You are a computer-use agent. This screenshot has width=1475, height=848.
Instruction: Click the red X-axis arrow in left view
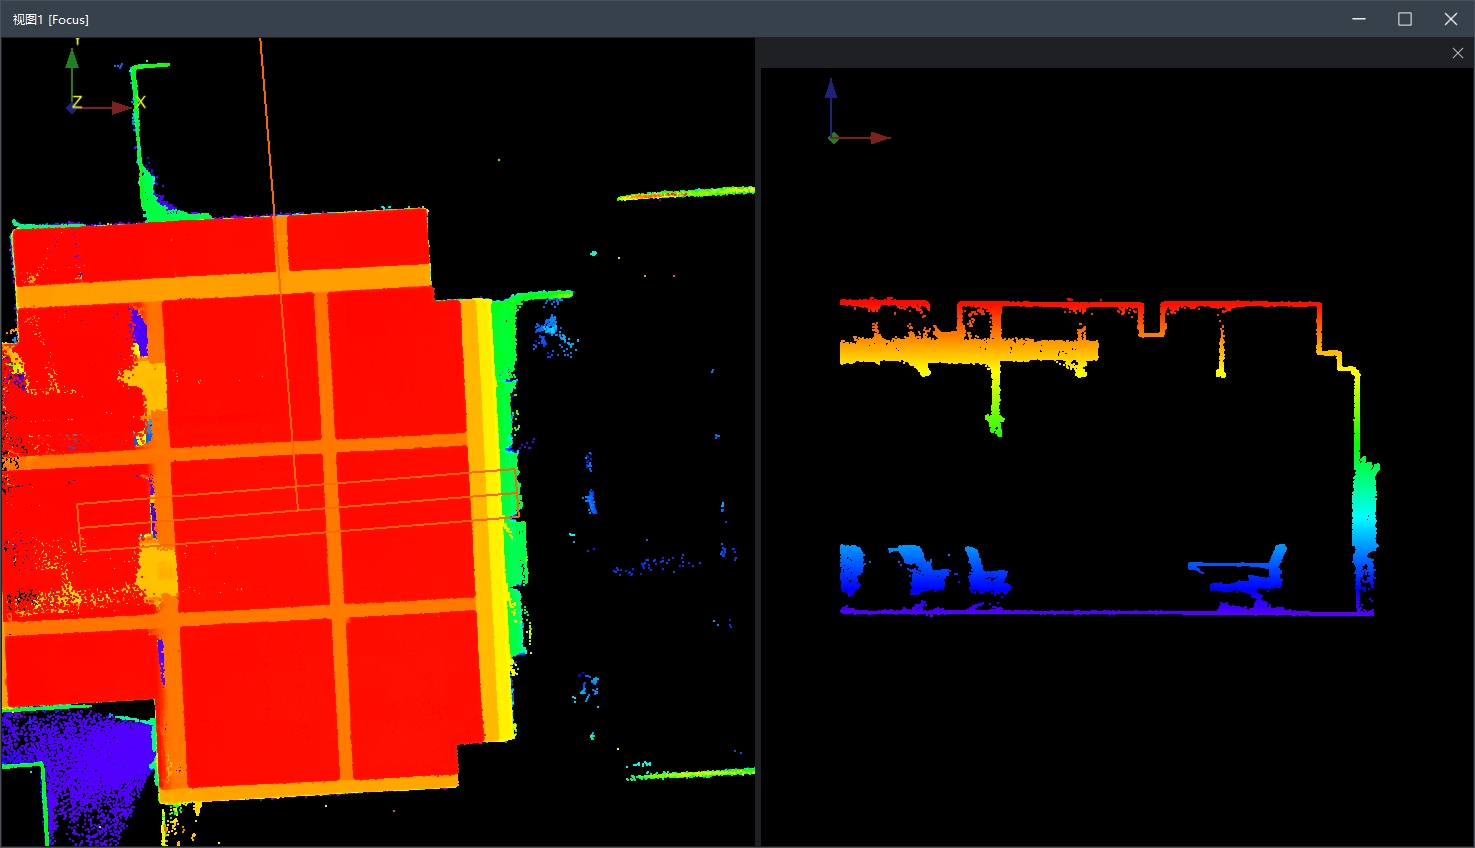point(120,107)
